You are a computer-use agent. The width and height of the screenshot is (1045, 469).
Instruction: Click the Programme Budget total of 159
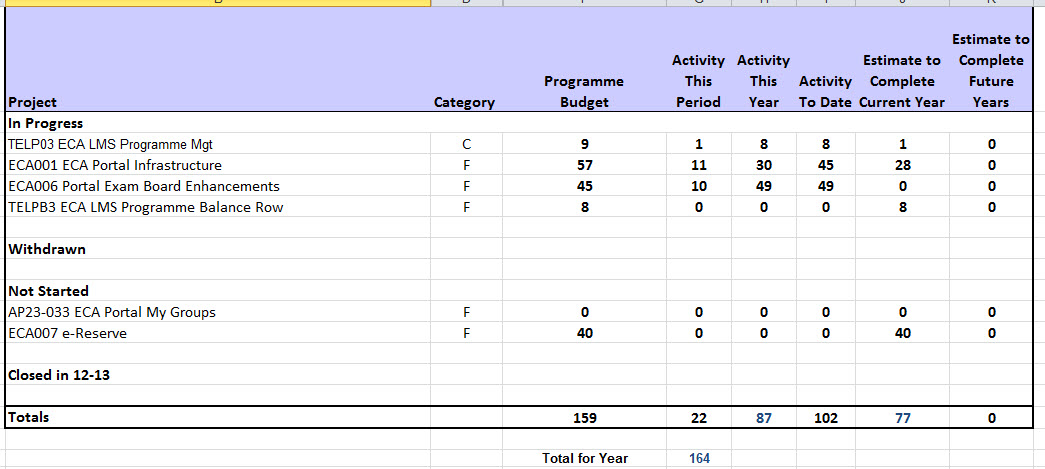[584, 418]
